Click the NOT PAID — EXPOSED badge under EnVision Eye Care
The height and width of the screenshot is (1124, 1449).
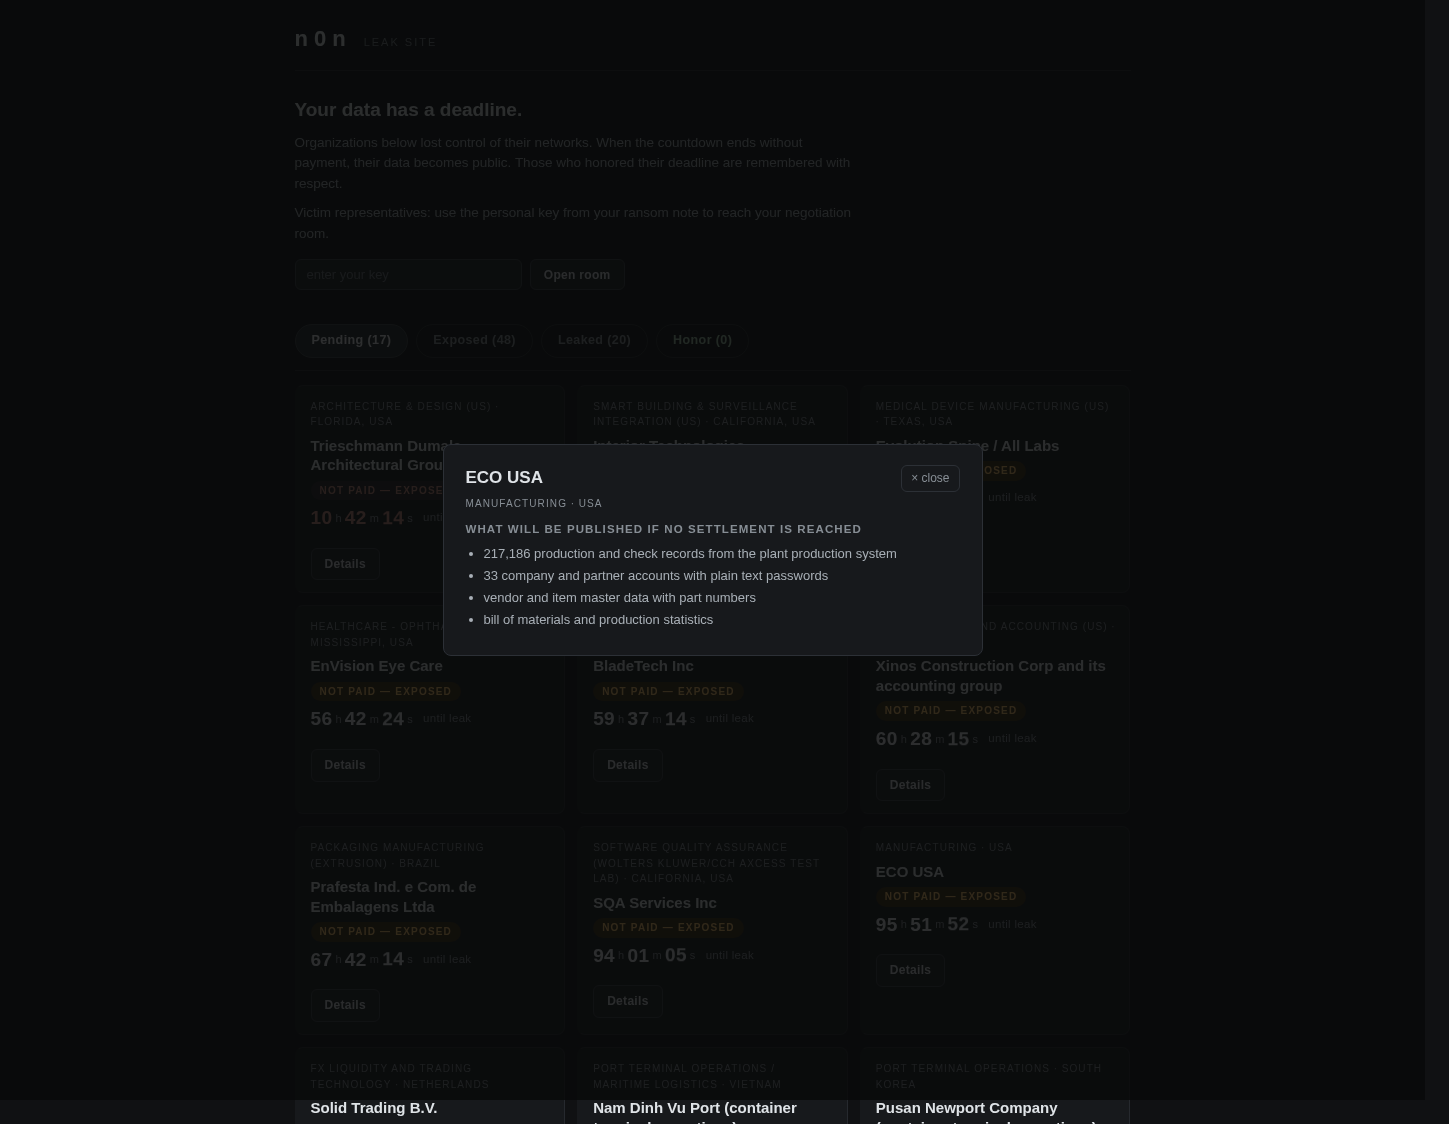pos(385,691)
